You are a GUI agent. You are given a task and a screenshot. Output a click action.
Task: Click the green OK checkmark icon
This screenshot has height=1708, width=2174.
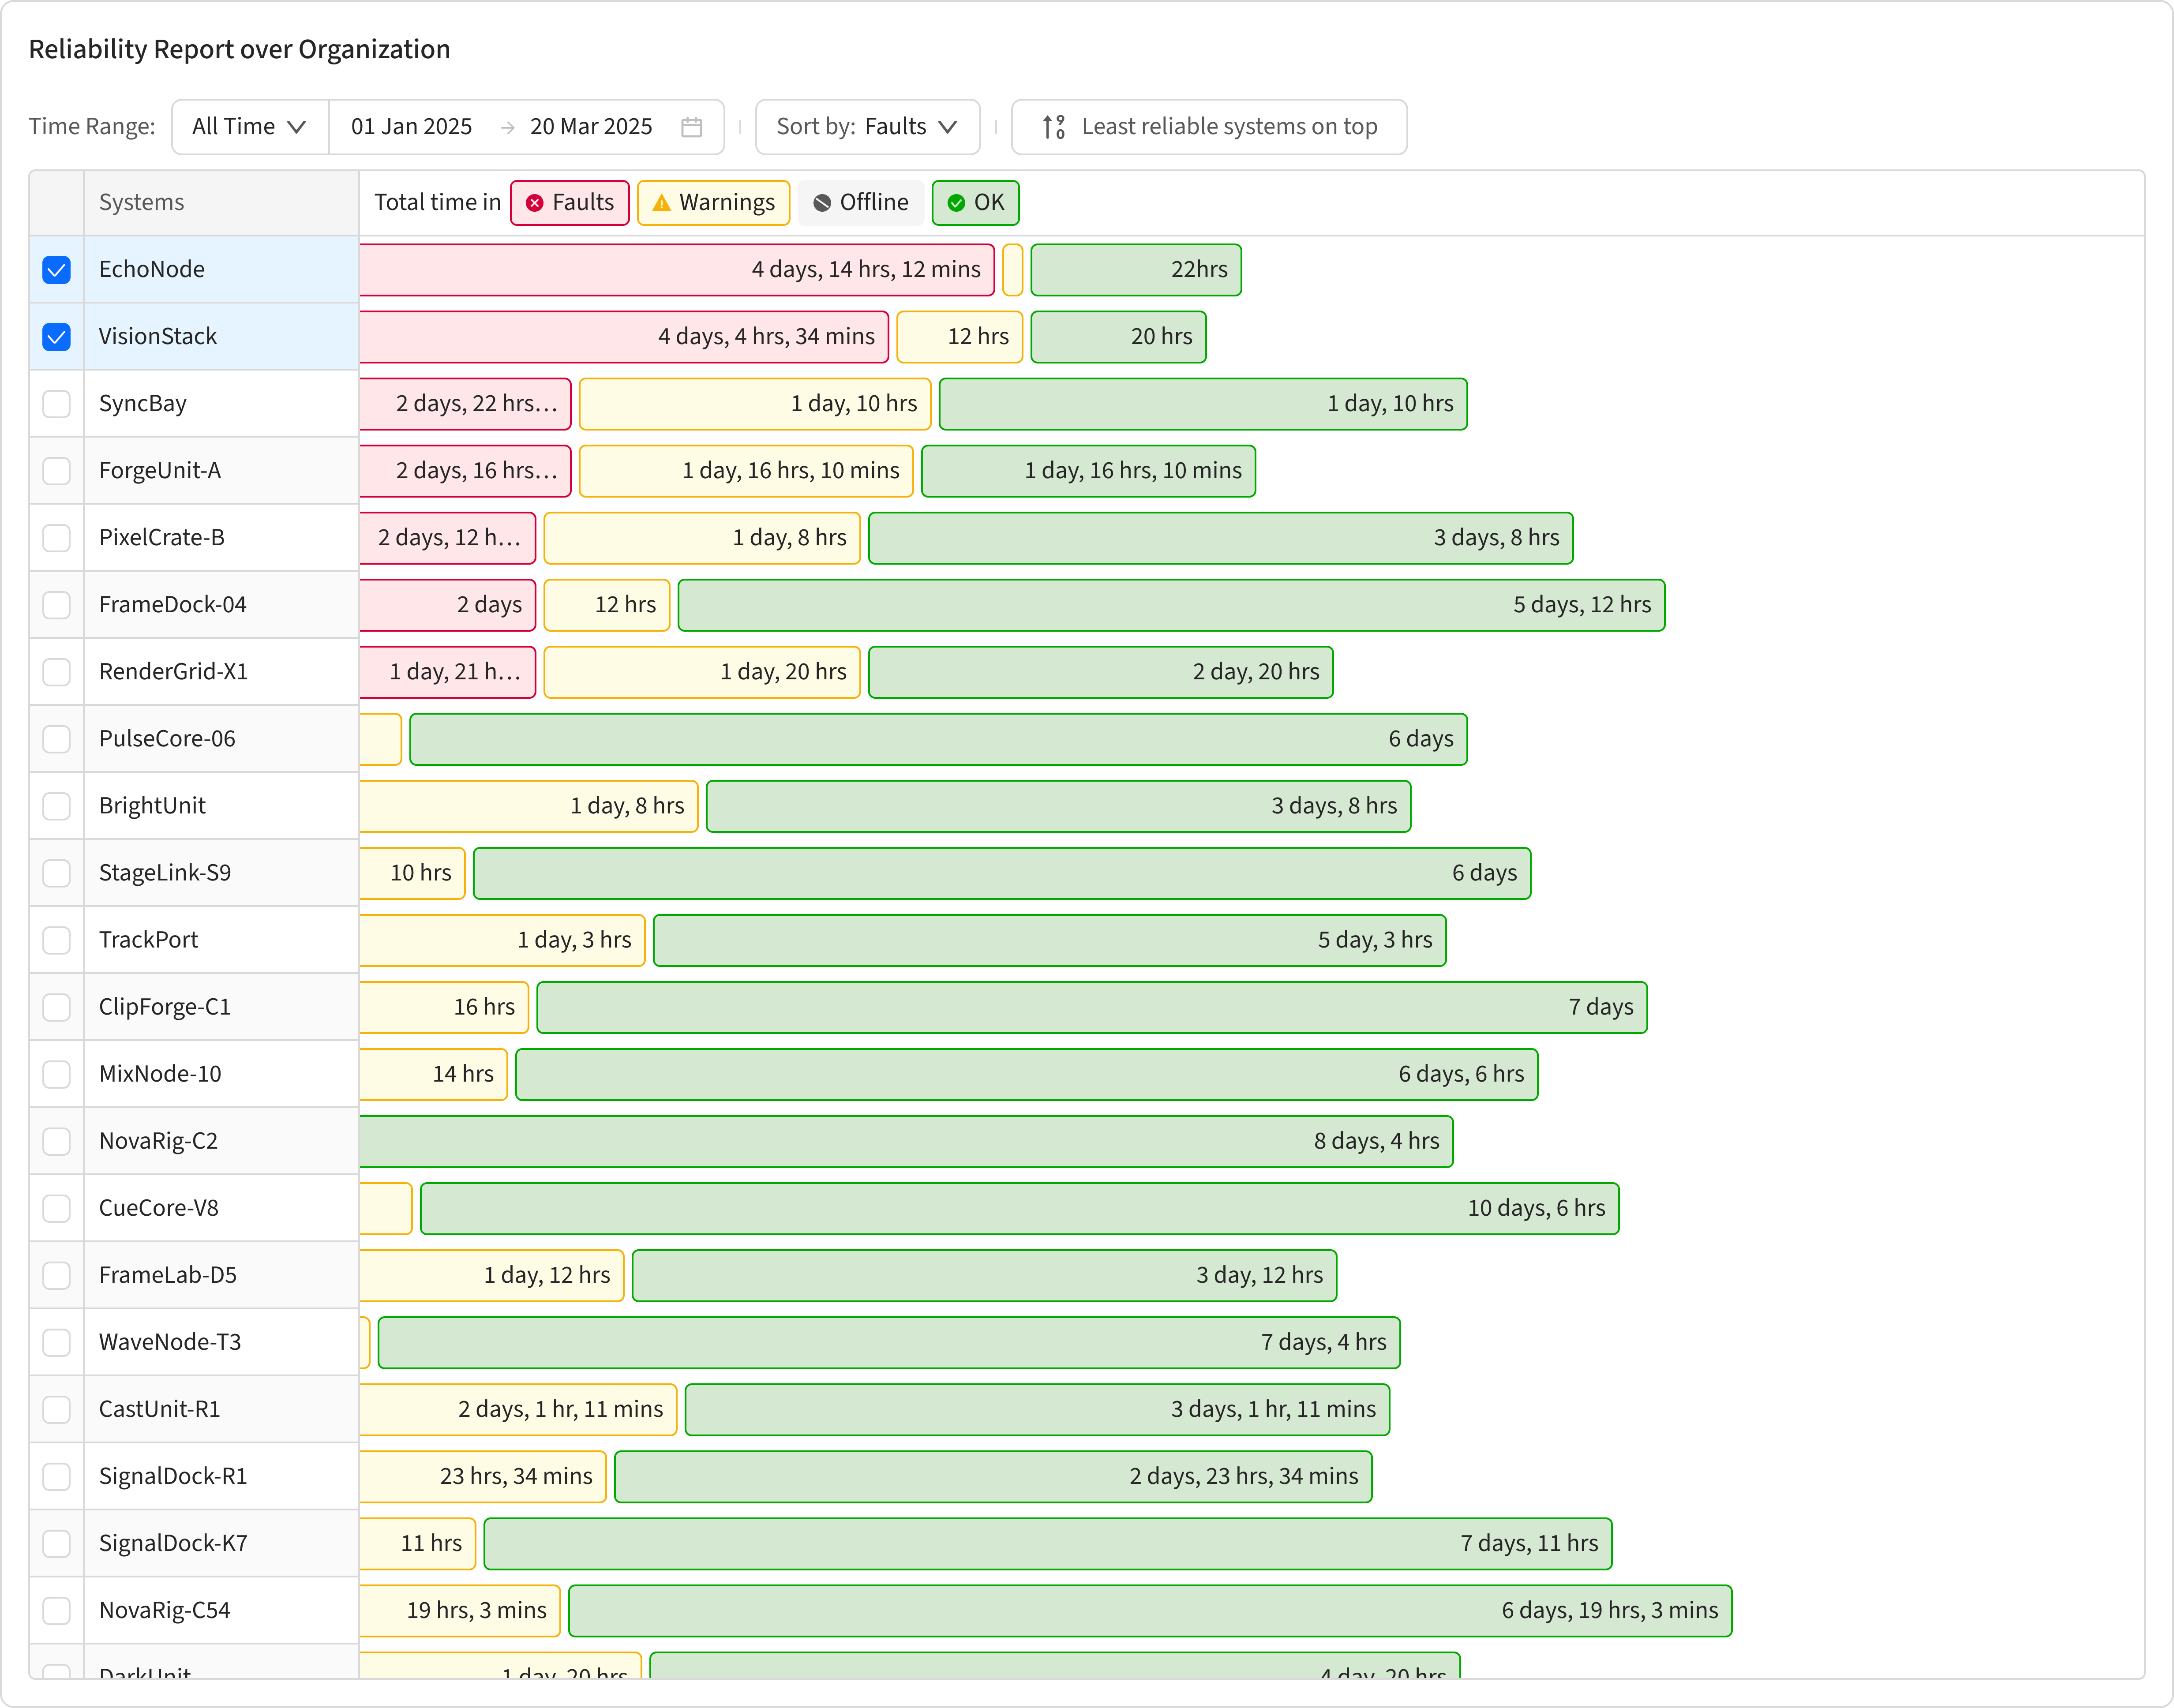[956, 203]
